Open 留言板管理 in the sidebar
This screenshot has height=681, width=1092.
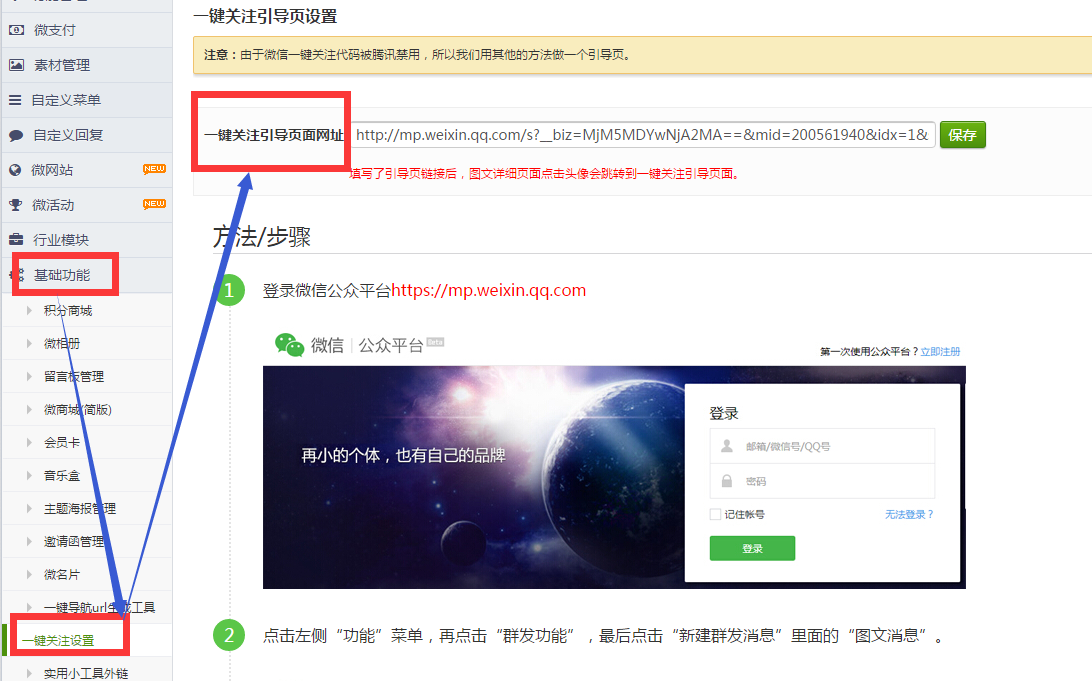click(73, 377)
